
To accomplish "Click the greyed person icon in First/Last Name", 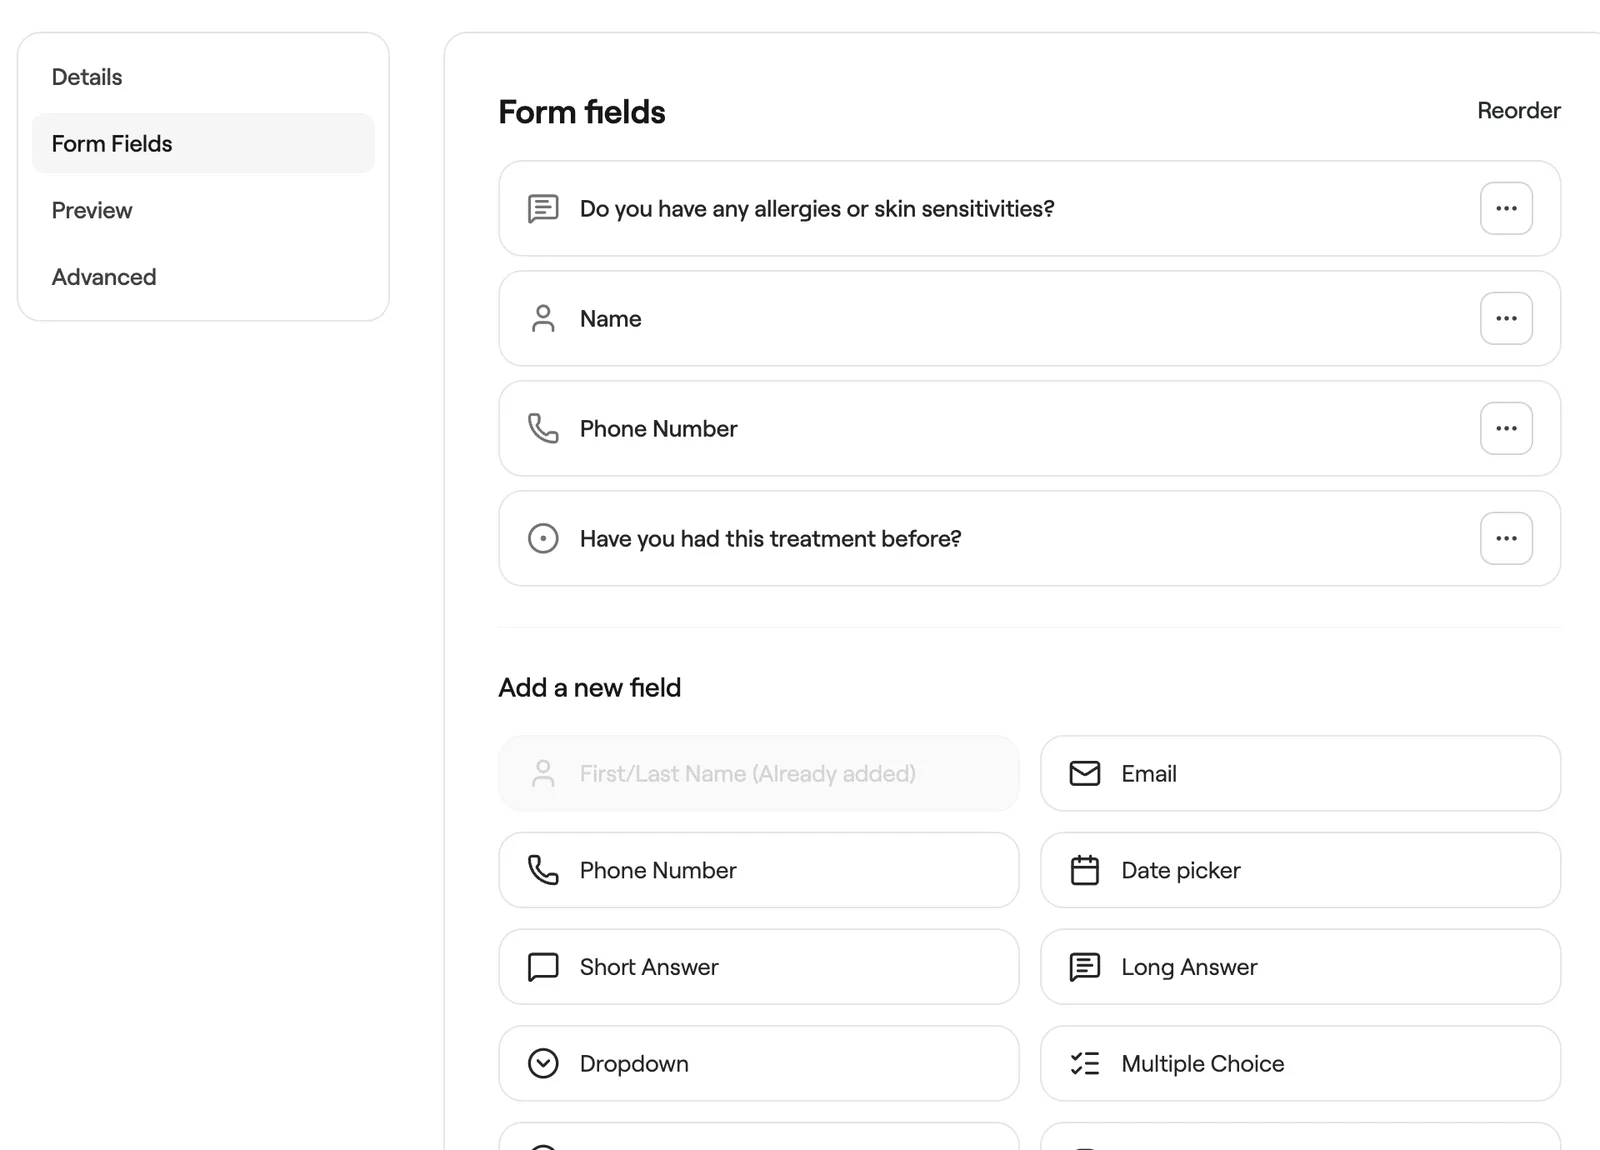I will pyautogui.click(x=543, y=773).
